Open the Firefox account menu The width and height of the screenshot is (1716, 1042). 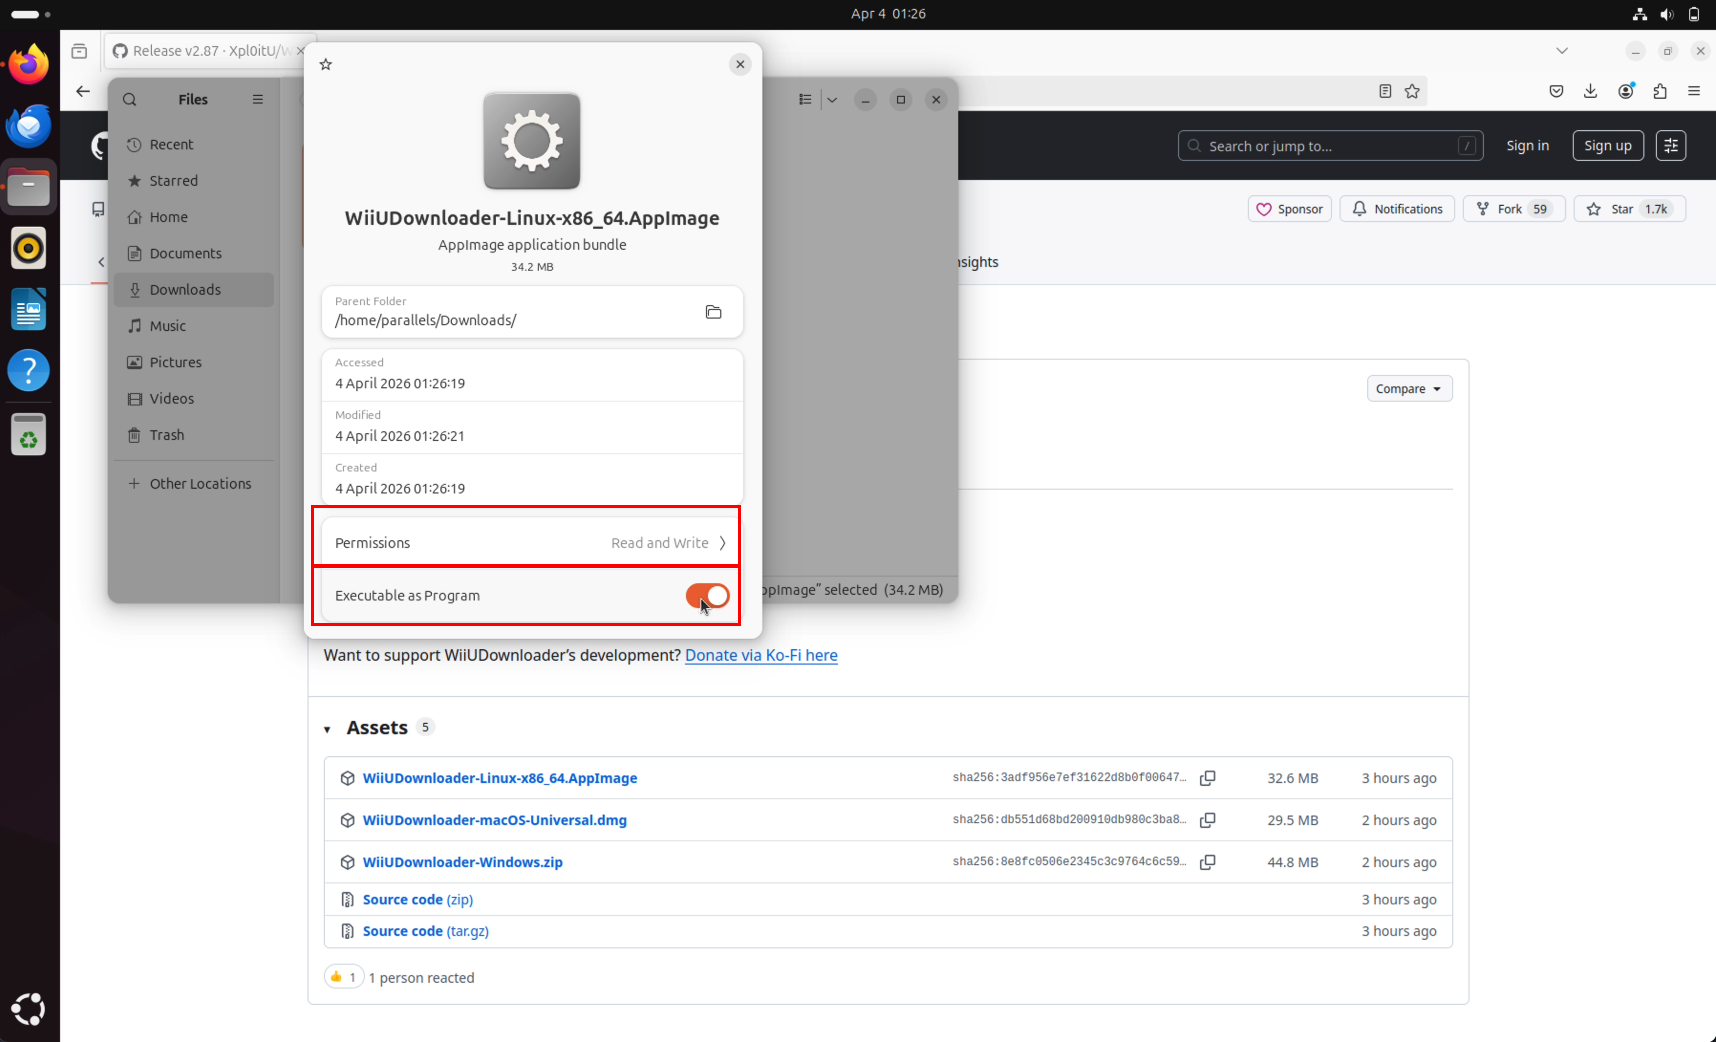point(1626,91)
